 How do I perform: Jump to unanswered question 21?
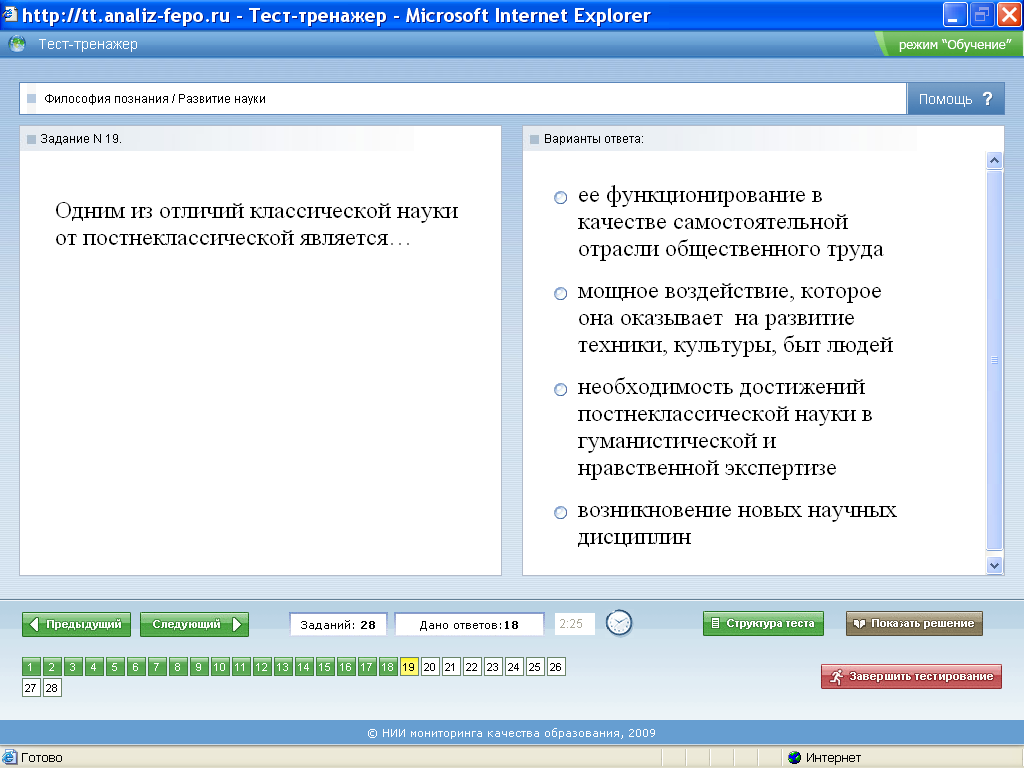coord(451,667)
